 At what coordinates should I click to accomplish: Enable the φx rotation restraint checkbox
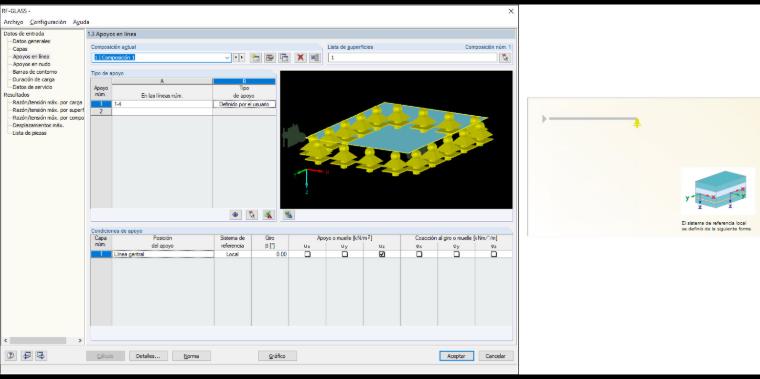coord(419,254)
